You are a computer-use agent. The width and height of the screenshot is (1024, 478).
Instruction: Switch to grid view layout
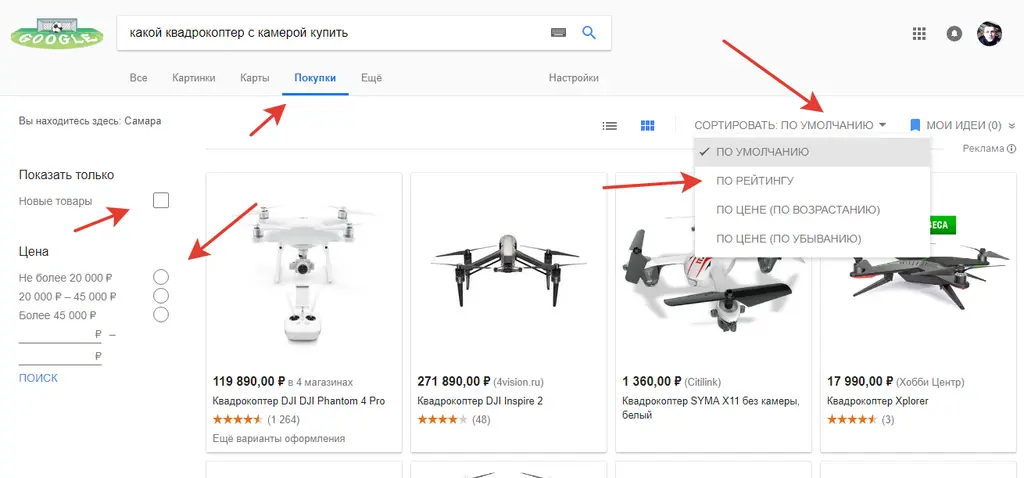click(648, 126)
